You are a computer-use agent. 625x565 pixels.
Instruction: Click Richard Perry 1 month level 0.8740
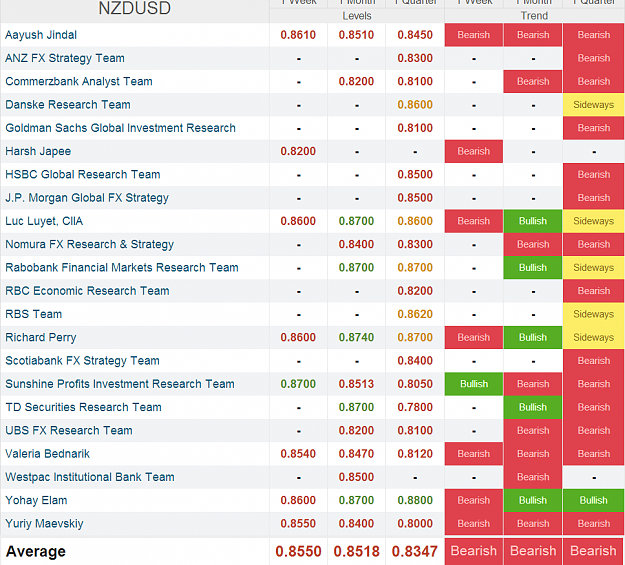click(356, 337)
